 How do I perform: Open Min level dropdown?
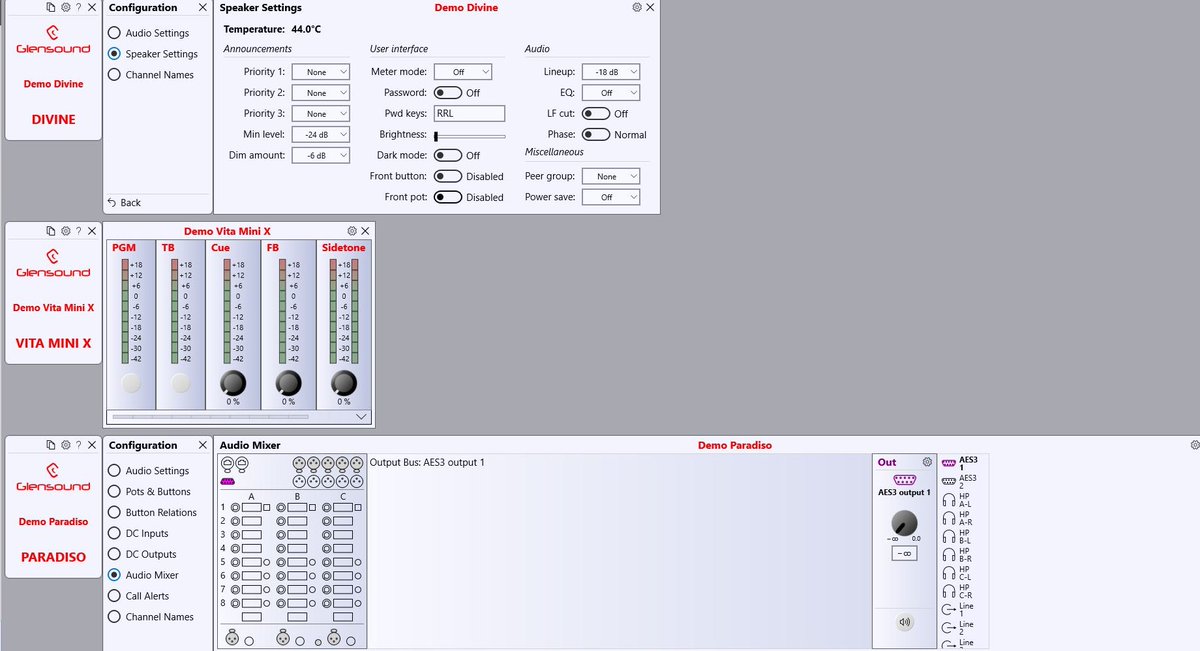point(321,134)
